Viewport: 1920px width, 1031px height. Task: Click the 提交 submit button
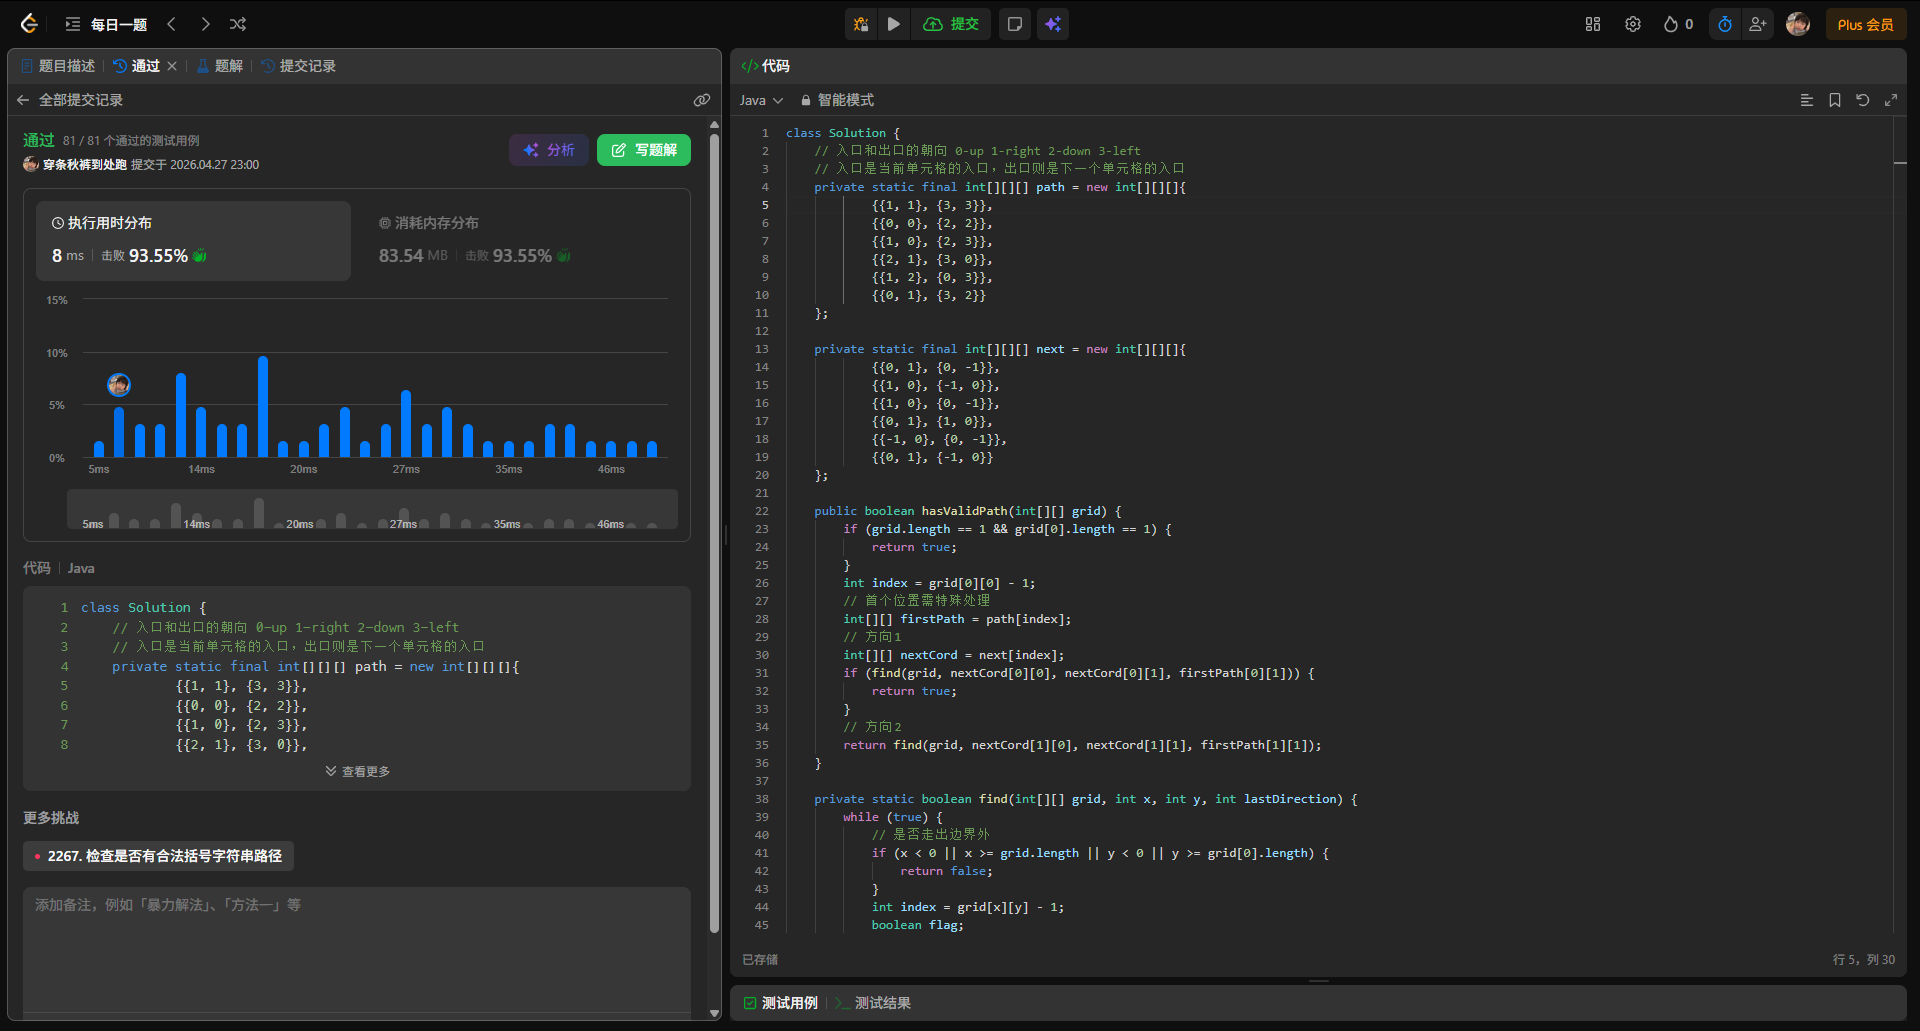[x=951, y=24]
